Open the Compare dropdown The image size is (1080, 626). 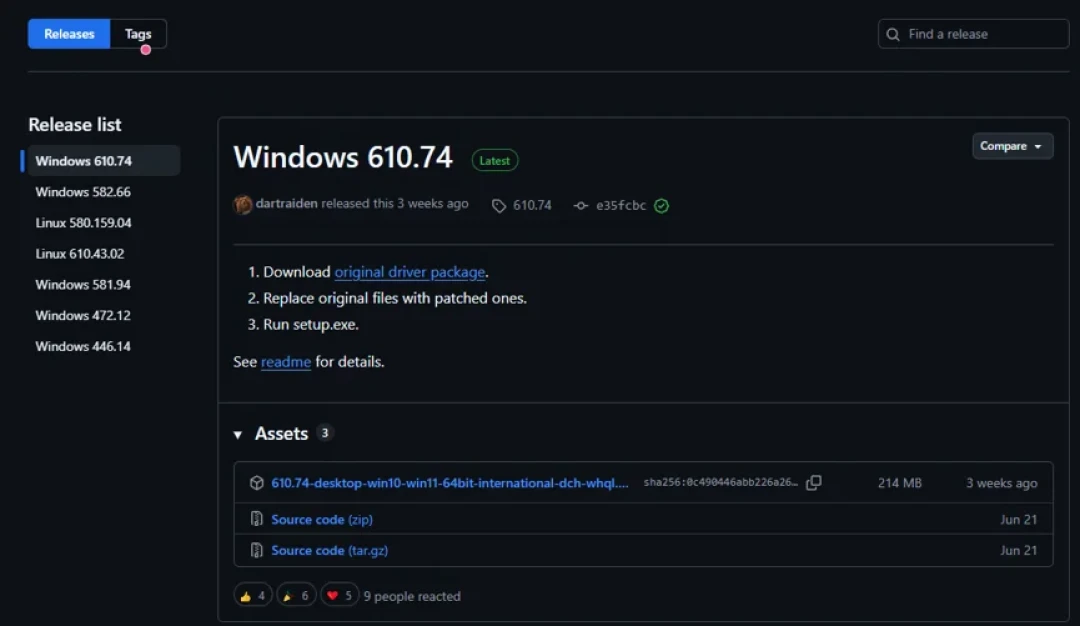[x=1012, y=146]
